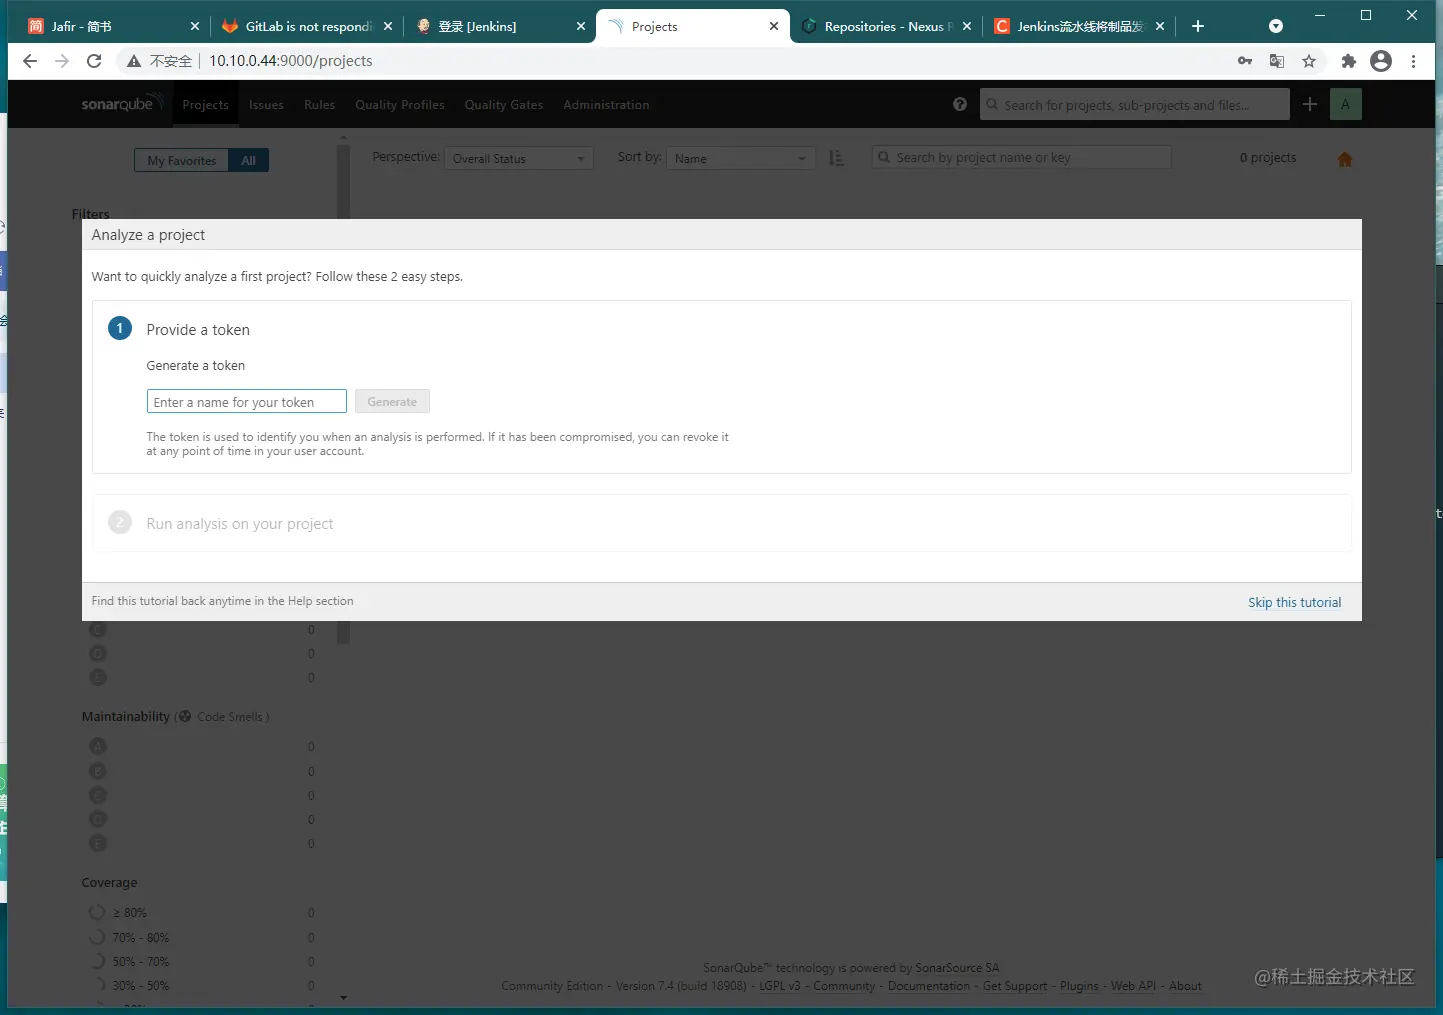Screen dimensions: 1443x1015
Task: Filter coverage by 50% - 70%
Action: pos(141,962)
